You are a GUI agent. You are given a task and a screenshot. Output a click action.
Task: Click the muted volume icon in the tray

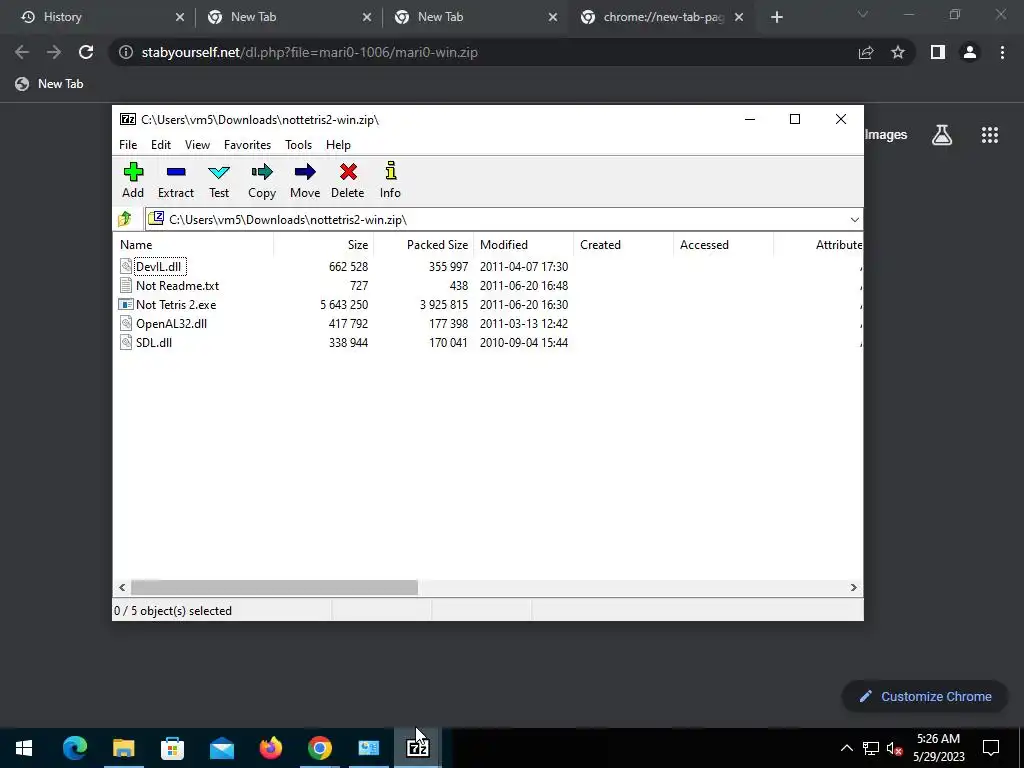pos(894,748)
